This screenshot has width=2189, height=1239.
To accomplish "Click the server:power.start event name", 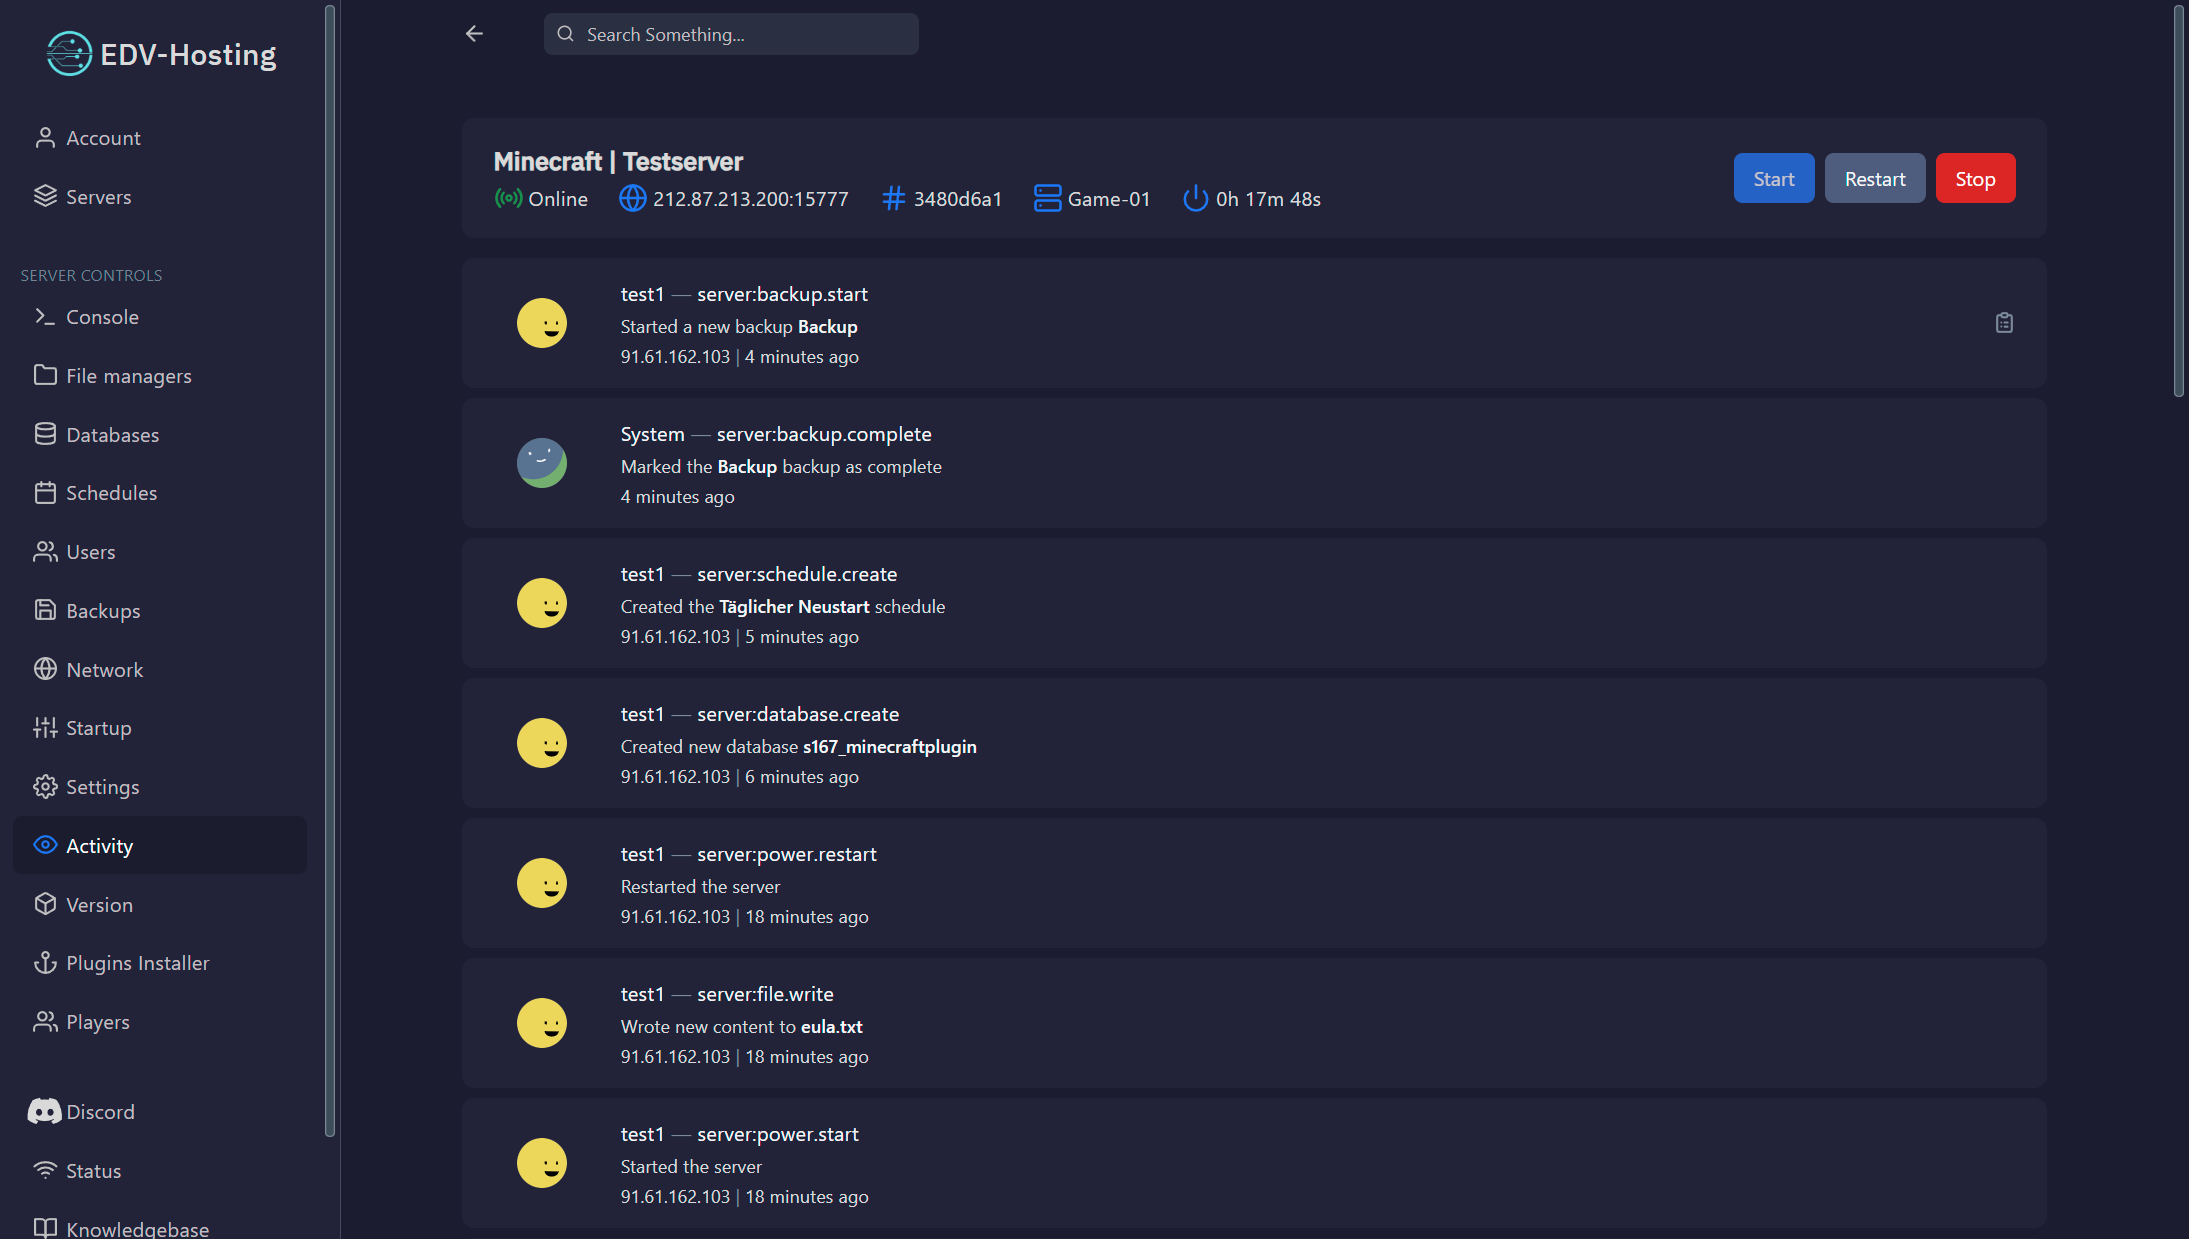I will click(778, 1134).
